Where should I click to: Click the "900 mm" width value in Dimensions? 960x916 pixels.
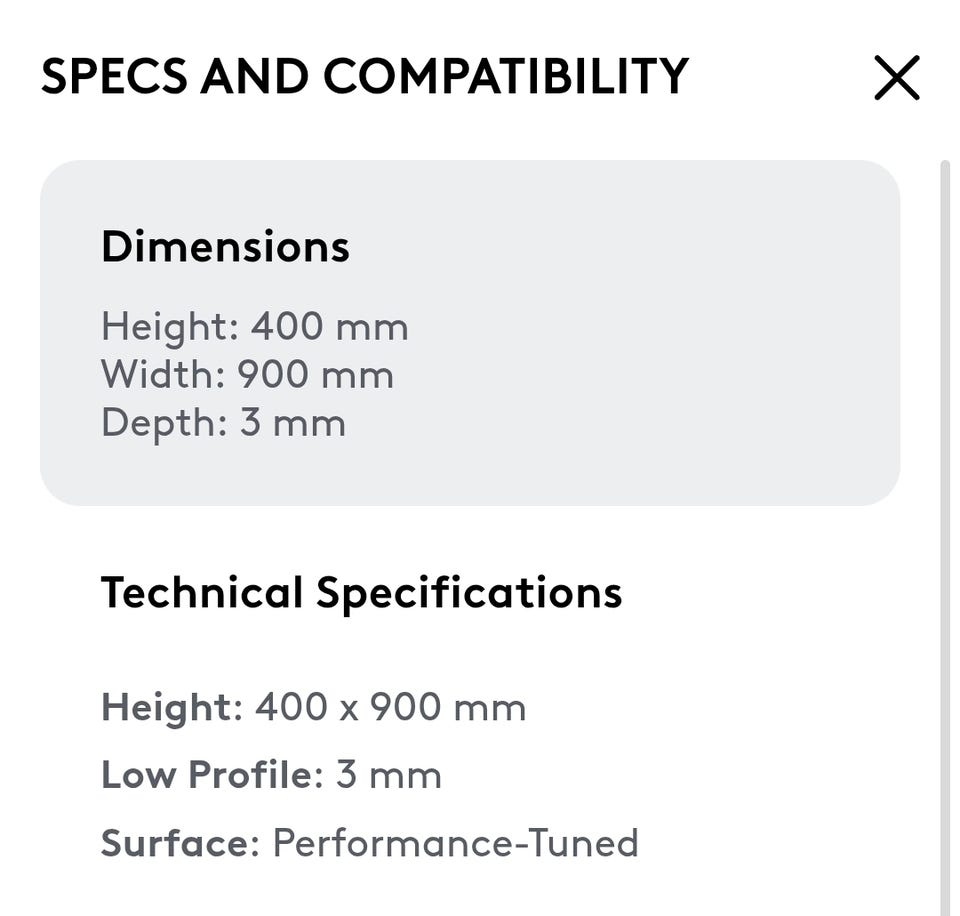pos(315,375)
